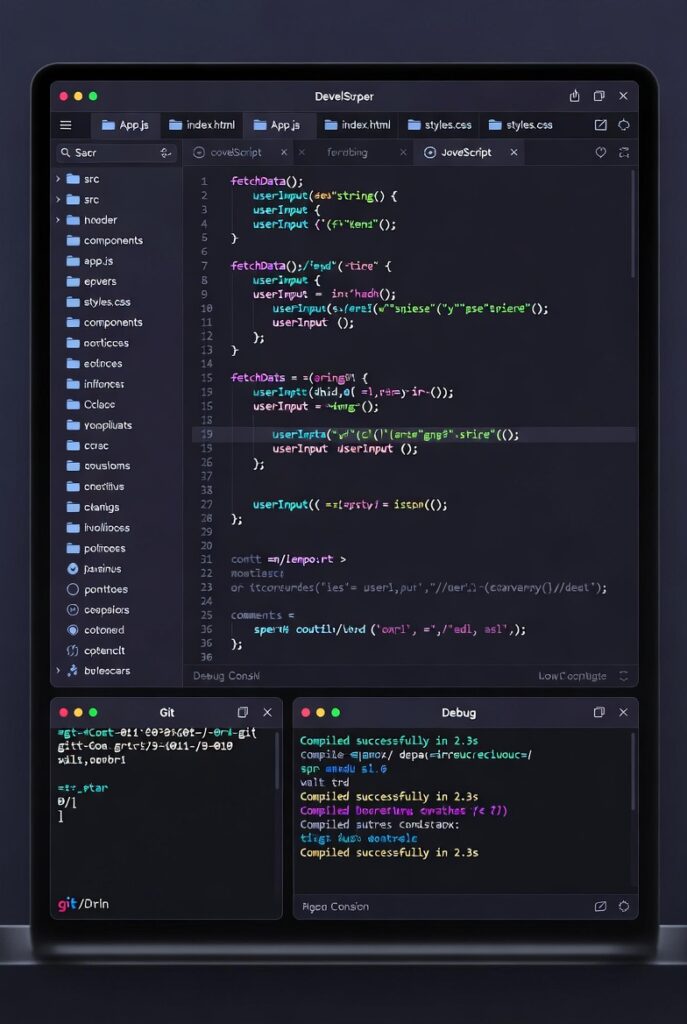
Task: Select the styles.css entry in the sidebar
Action: click(99, 302)
